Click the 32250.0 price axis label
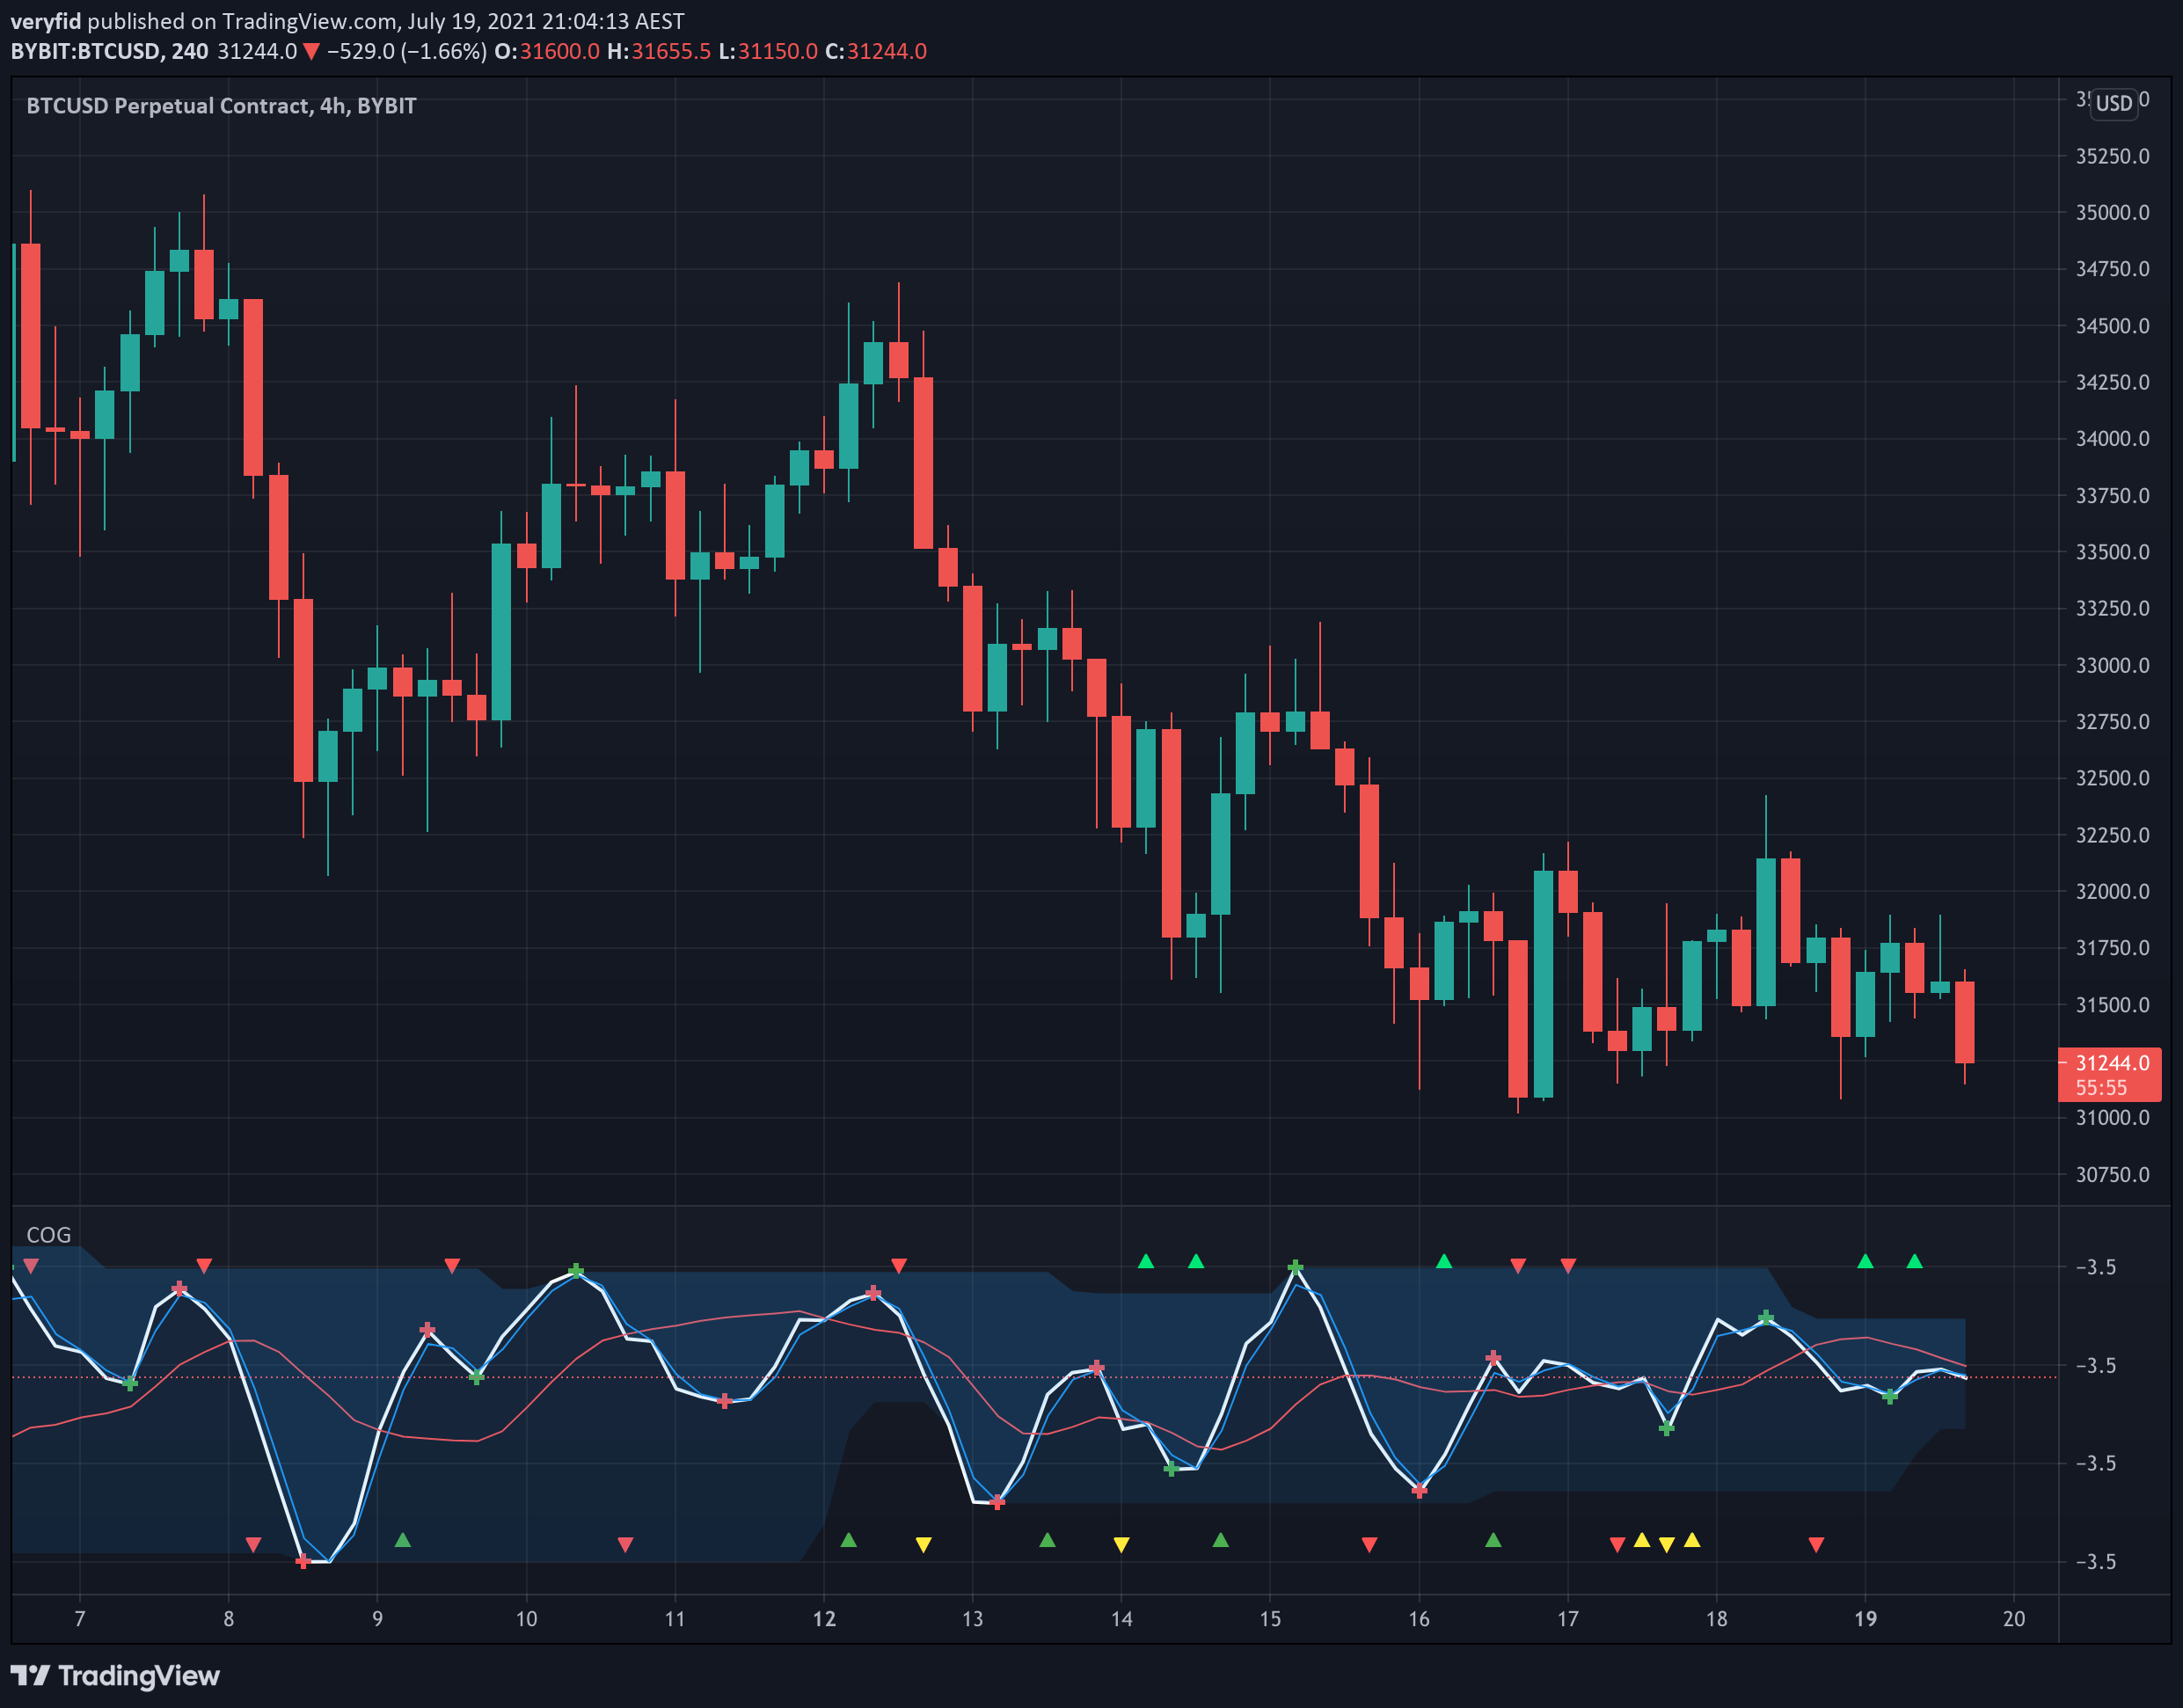The width and height of the screenshot is (2183, 1708). click(x=2112, y=835)
